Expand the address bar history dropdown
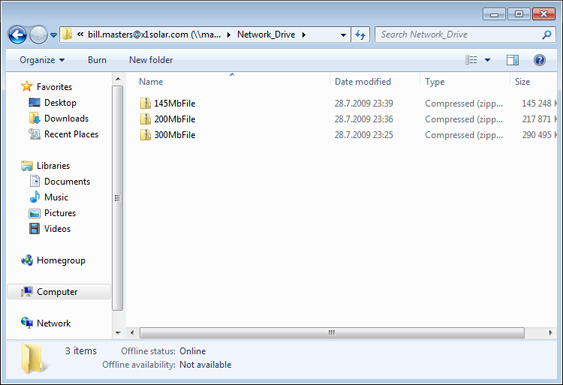 pyautogui.click(x=343, y=35)
